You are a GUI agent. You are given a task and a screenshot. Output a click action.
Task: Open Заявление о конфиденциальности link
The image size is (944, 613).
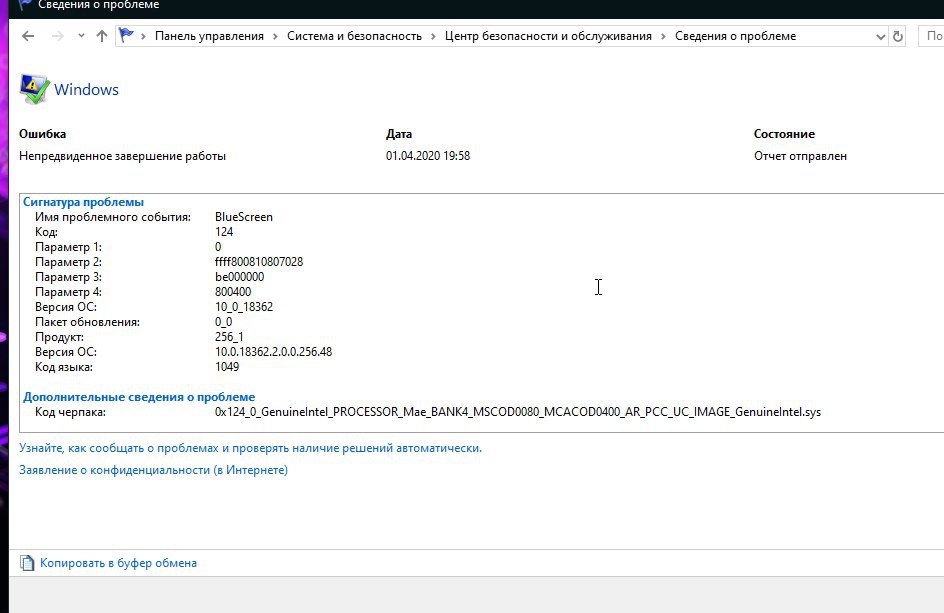[154, 470]
